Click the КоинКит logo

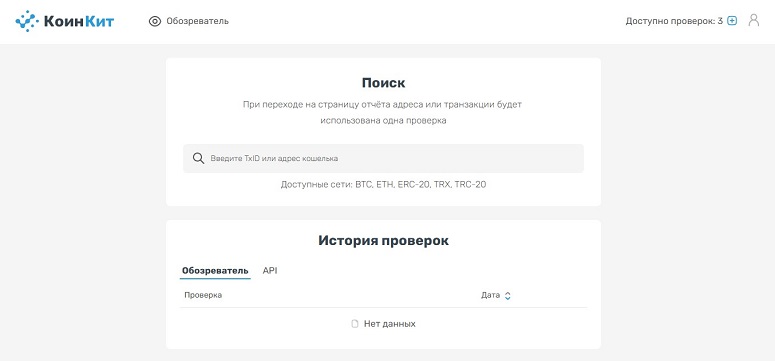[x=65, y=21]
